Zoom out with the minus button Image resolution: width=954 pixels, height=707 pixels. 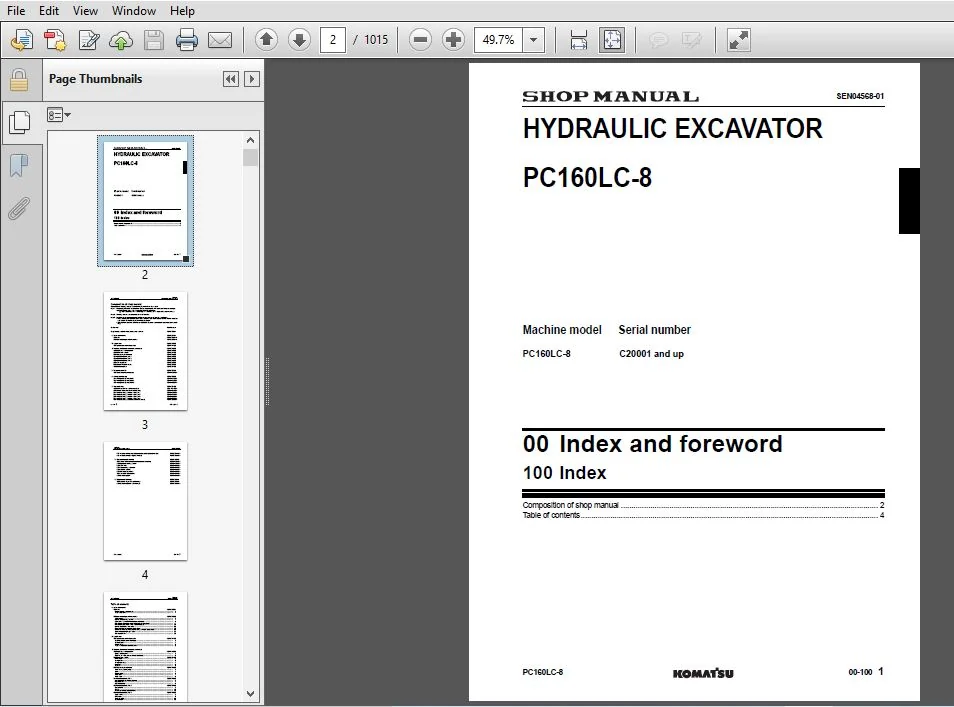tap(420, 40)
